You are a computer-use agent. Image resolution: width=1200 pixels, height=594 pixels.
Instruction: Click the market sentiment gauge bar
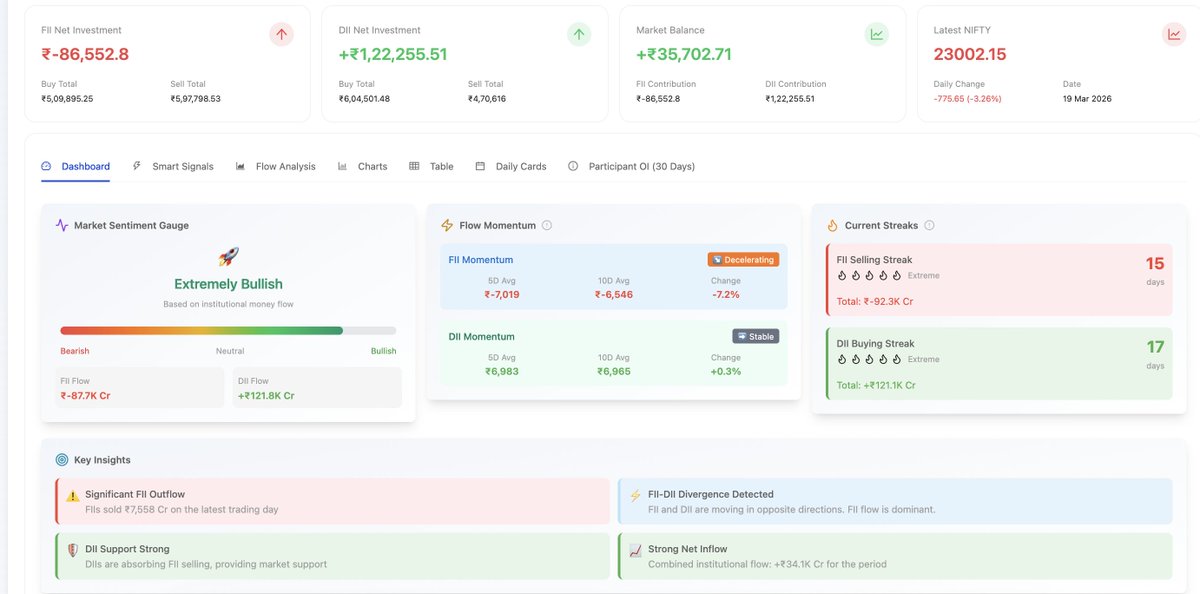click(228, 330)
